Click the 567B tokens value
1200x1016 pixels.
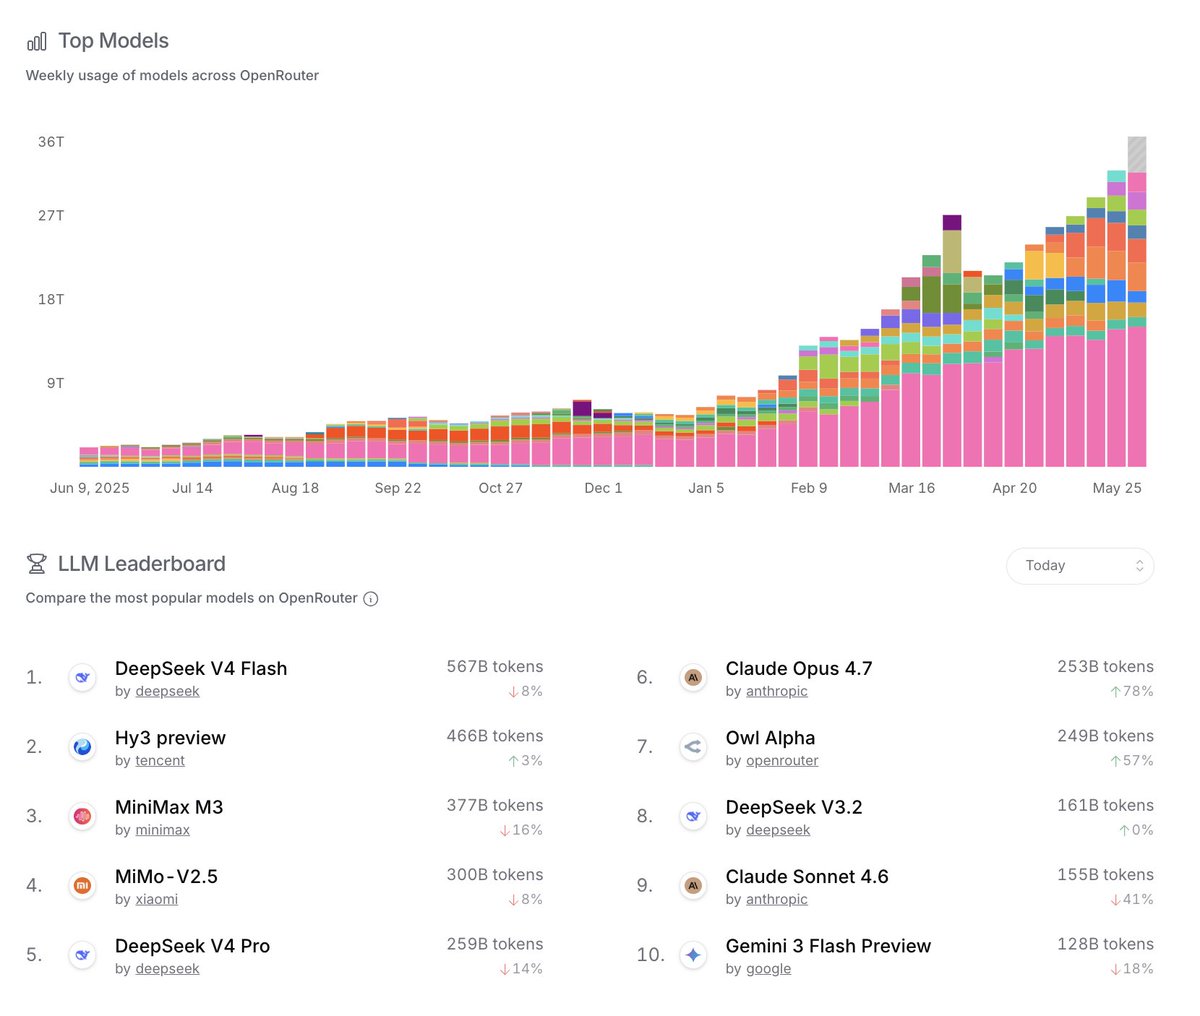[x=495, y=667]
